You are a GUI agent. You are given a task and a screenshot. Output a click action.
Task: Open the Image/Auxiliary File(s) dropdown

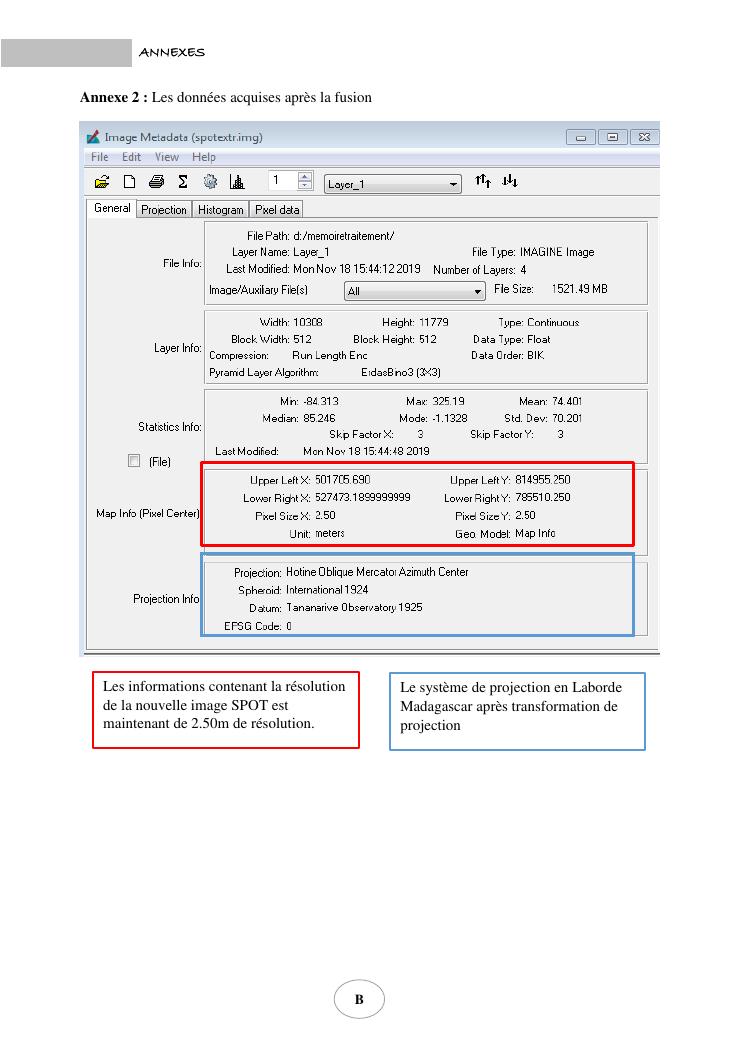(x=477, y=291)
